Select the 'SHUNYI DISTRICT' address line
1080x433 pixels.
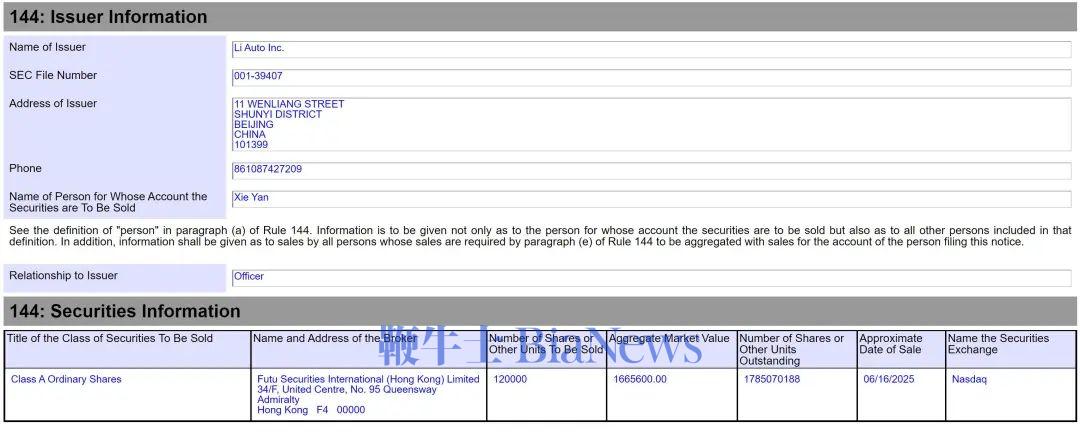278,114
